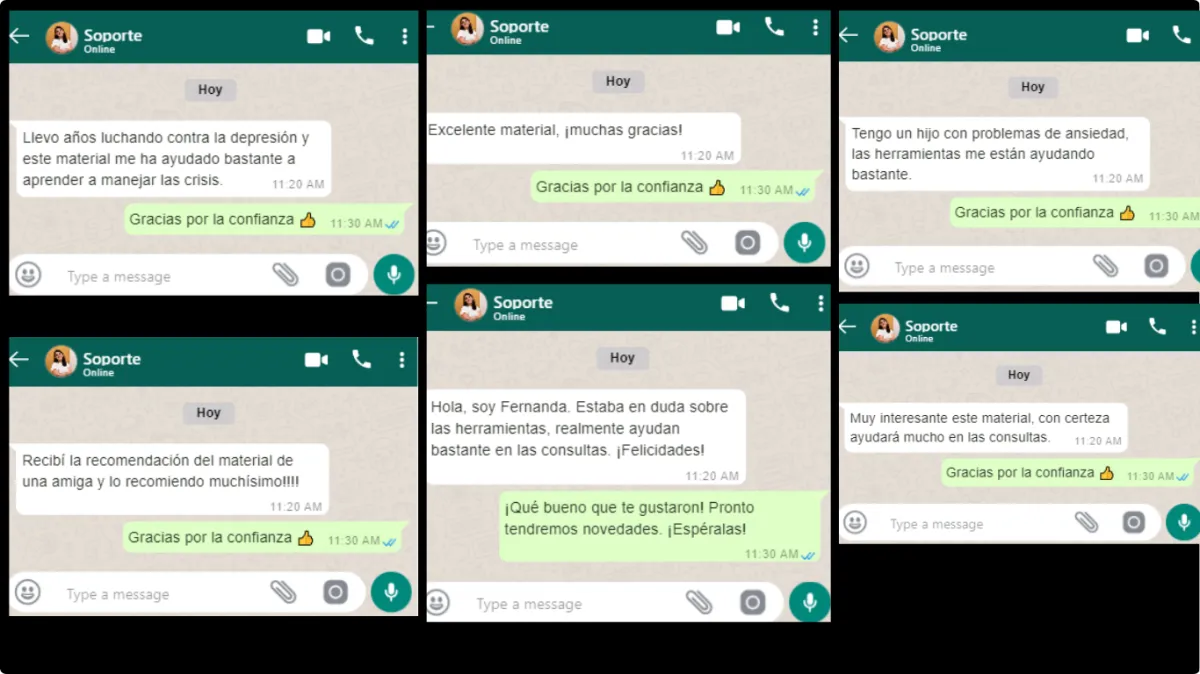Open camera in the 'Muy interesante' chat

(x=1133, y=522)
